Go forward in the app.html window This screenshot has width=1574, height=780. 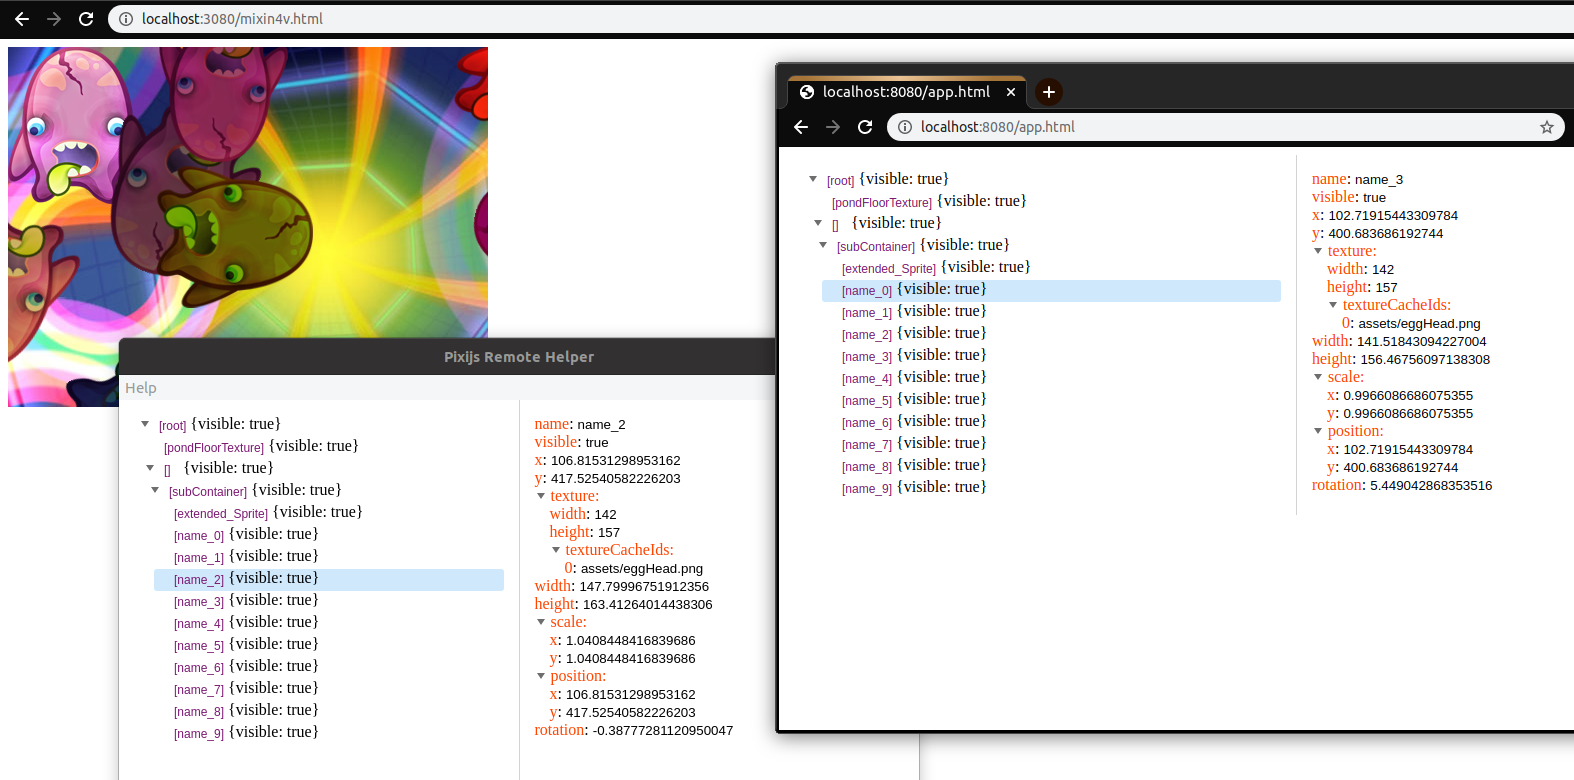point(833,127)
